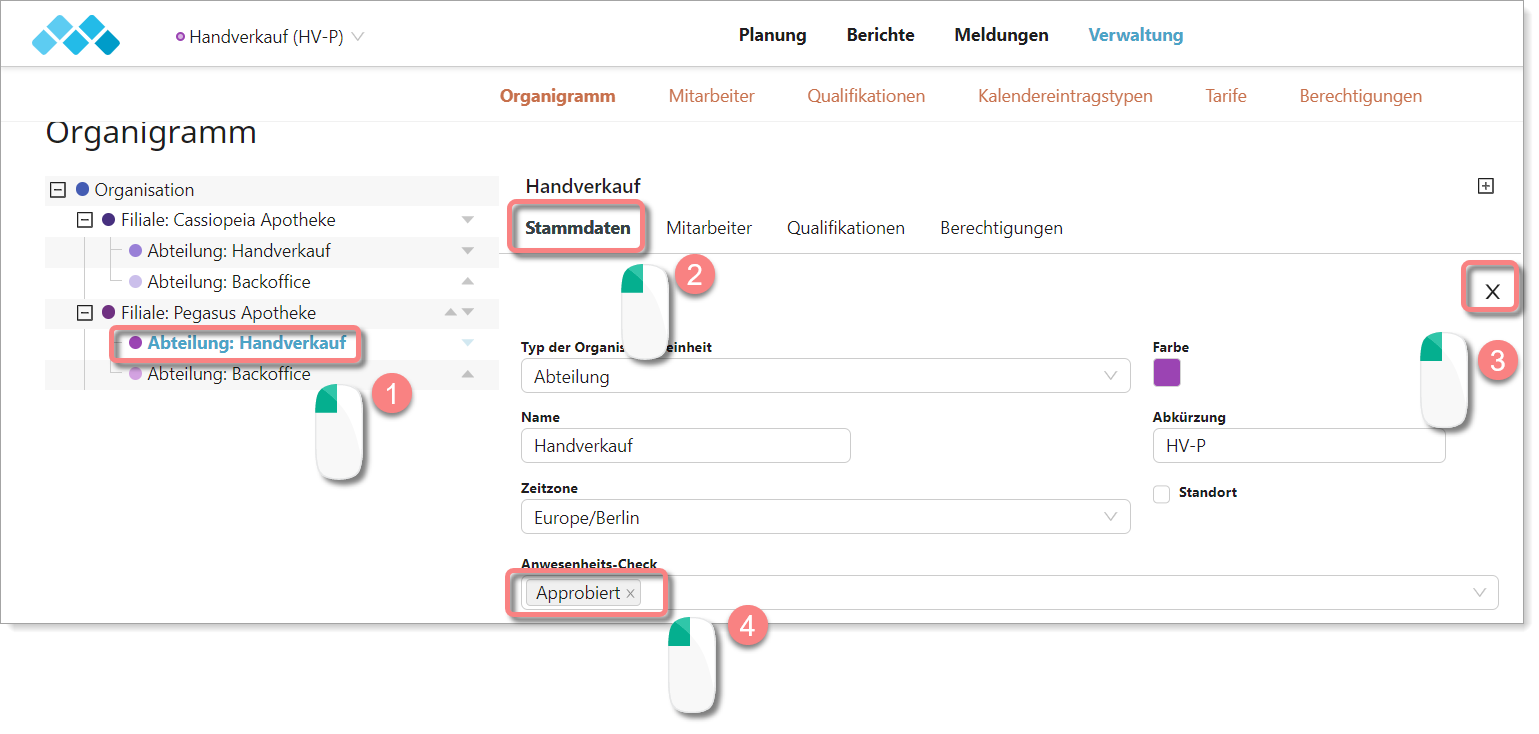Screen dimensions: 1539x734
Task: Click the app logo in header
Action: (76, 35)
